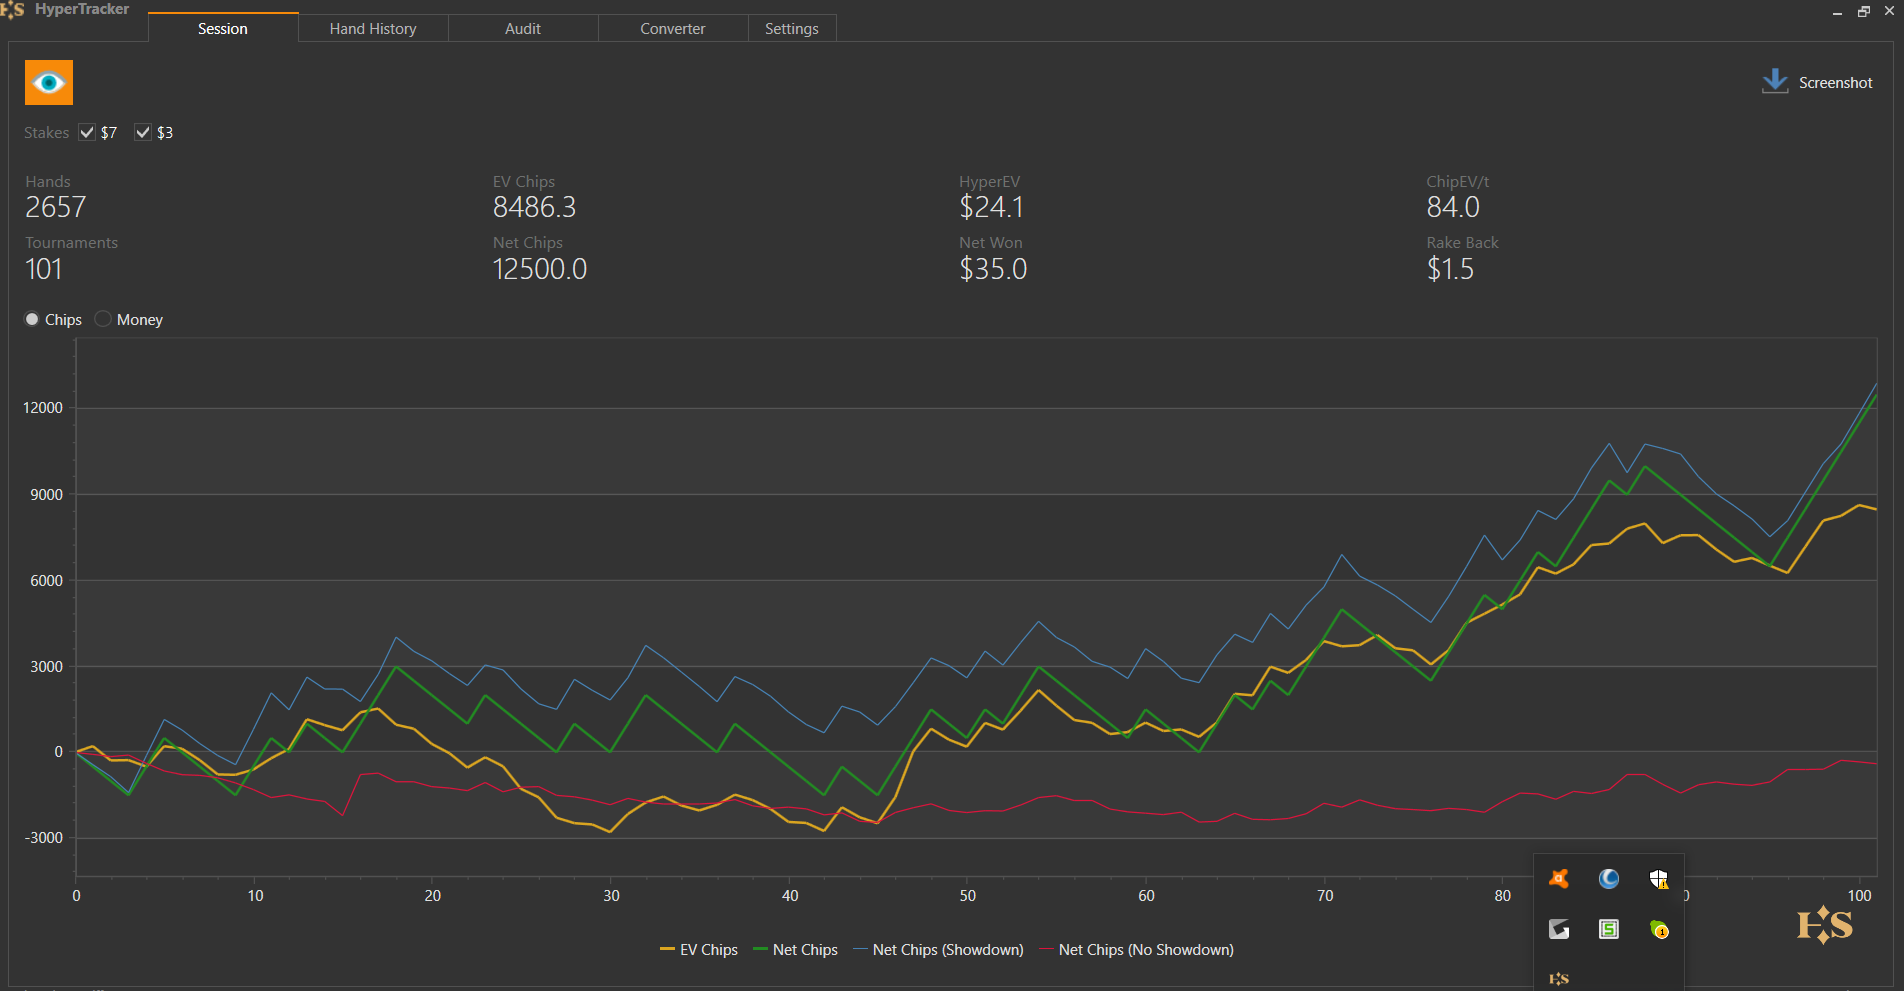Switch to the Session tab
Screen dimensions: 1904x991
coord(223,28)
